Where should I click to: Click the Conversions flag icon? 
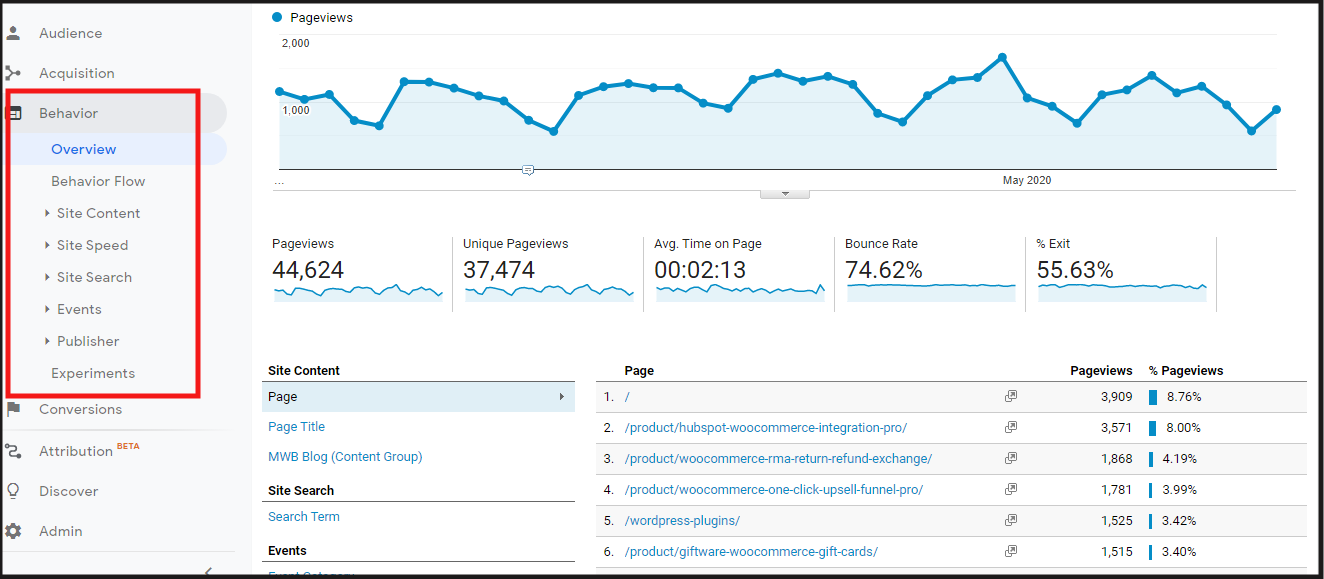pos(13,409)
